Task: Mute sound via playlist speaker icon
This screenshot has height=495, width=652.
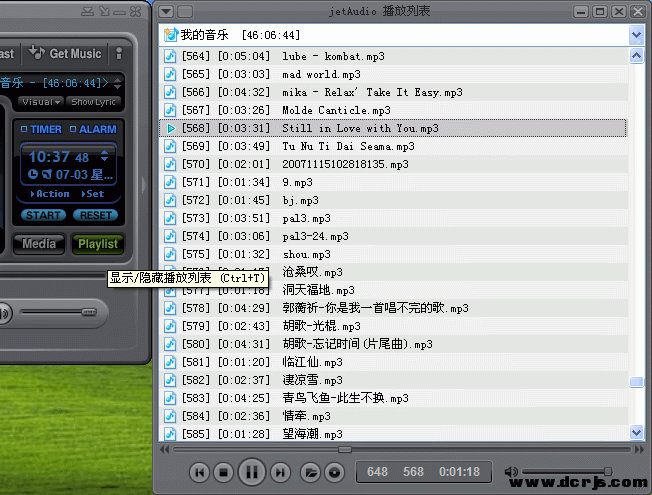Action: [x=512, y=471]
